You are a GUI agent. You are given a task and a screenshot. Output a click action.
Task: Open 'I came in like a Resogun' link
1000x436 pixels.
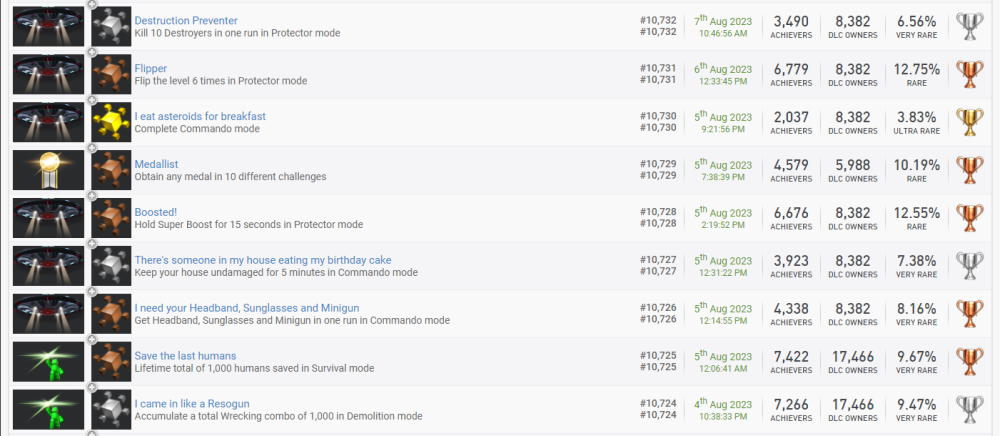192,404
